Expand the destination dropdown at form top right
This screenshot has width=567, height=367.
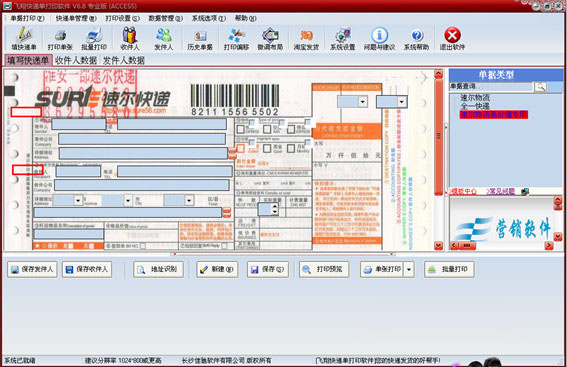point(401,102)
